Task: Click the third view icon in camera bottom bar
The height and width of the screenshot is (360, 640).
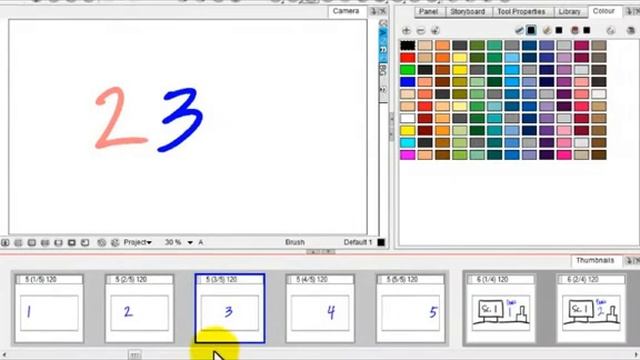Action: tap(32, 243)
